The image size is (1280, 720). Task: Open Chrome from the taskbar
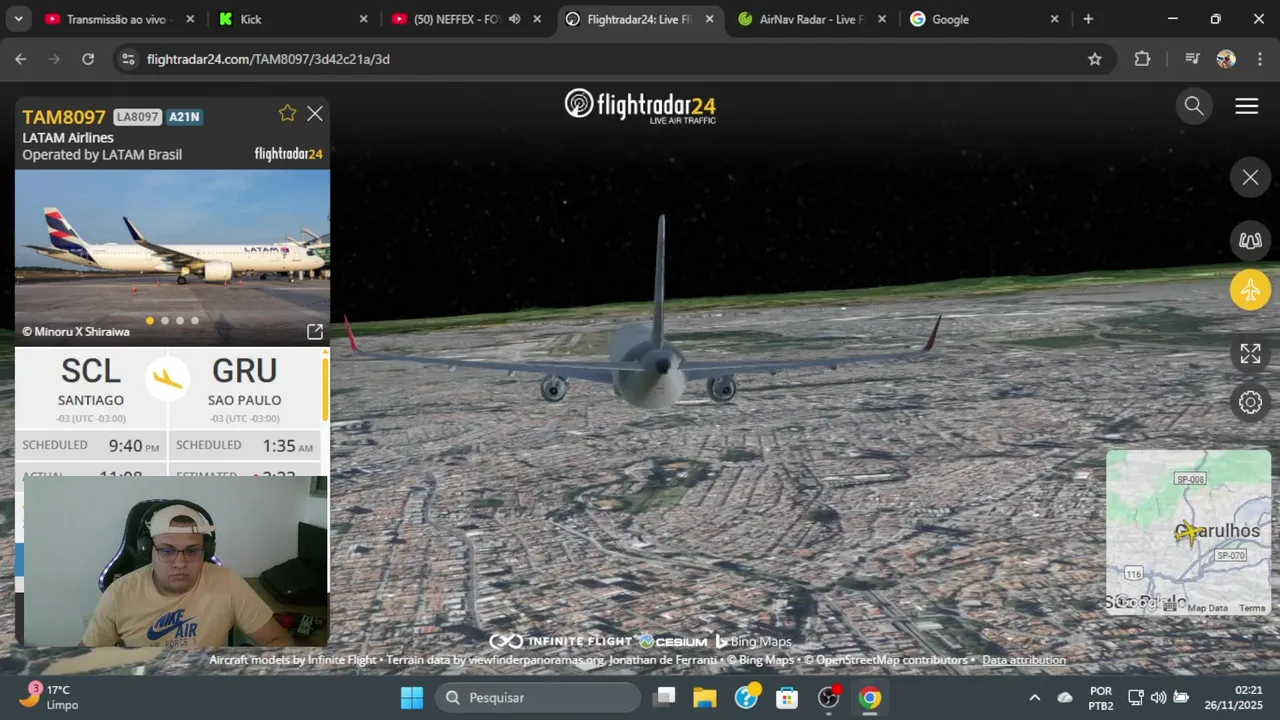coord(870,698)
